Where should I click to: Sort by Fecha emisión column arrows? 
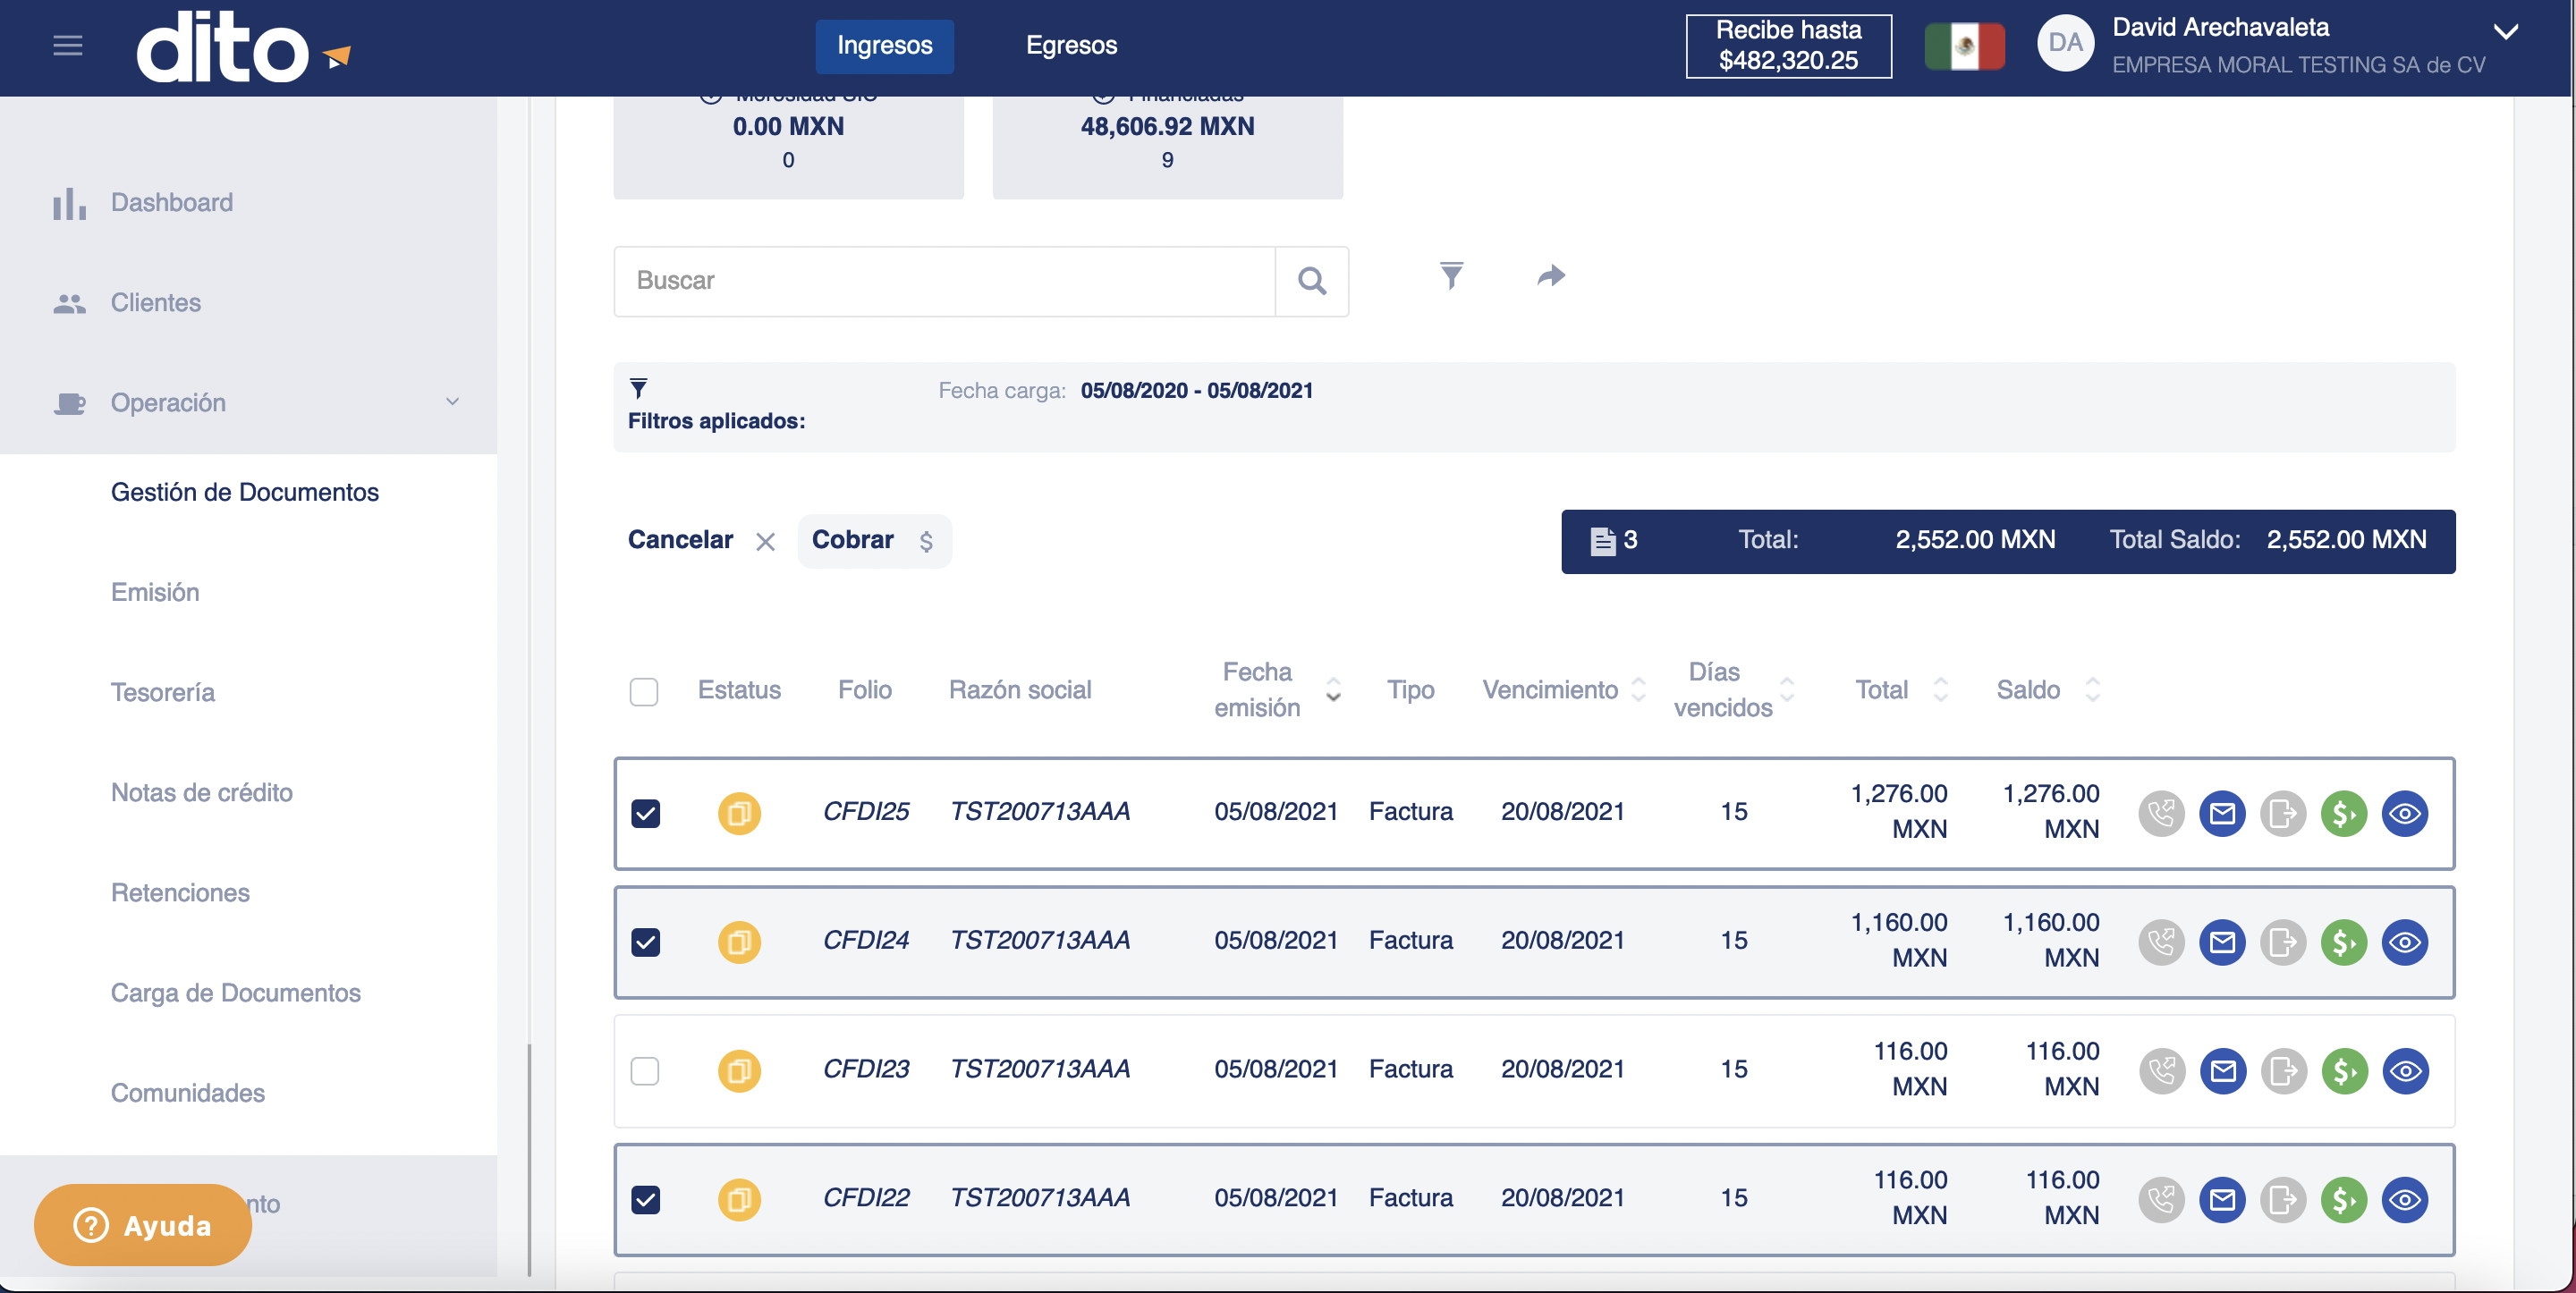point(1333,690)
